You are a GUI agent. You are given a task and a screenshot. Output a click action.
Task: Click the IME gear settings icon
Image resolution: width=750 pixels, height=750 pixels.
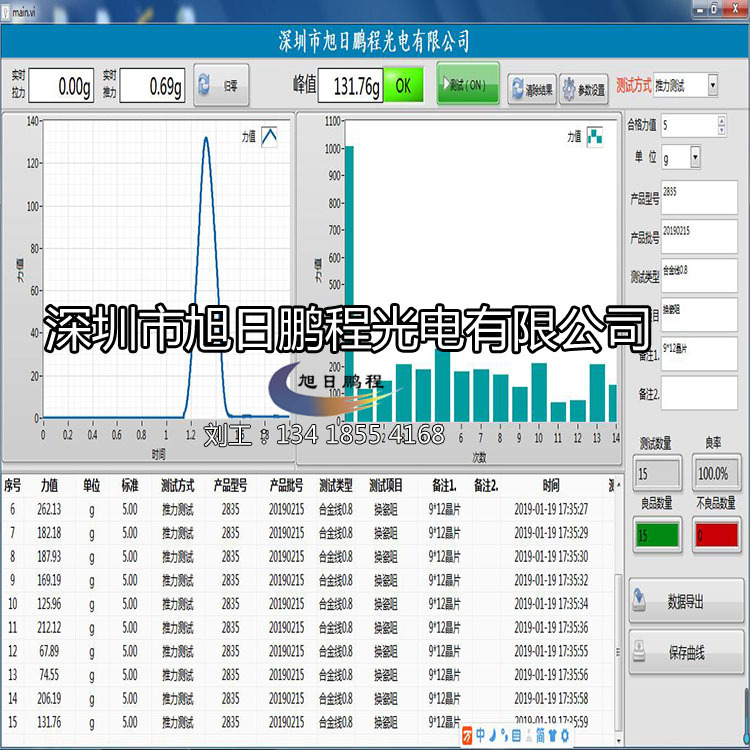[x=564, y=735]
